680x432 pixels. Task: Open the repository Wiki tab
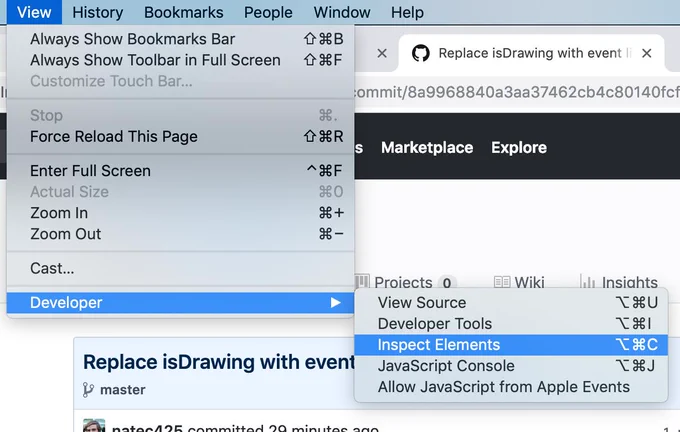[x=519, y=282]
